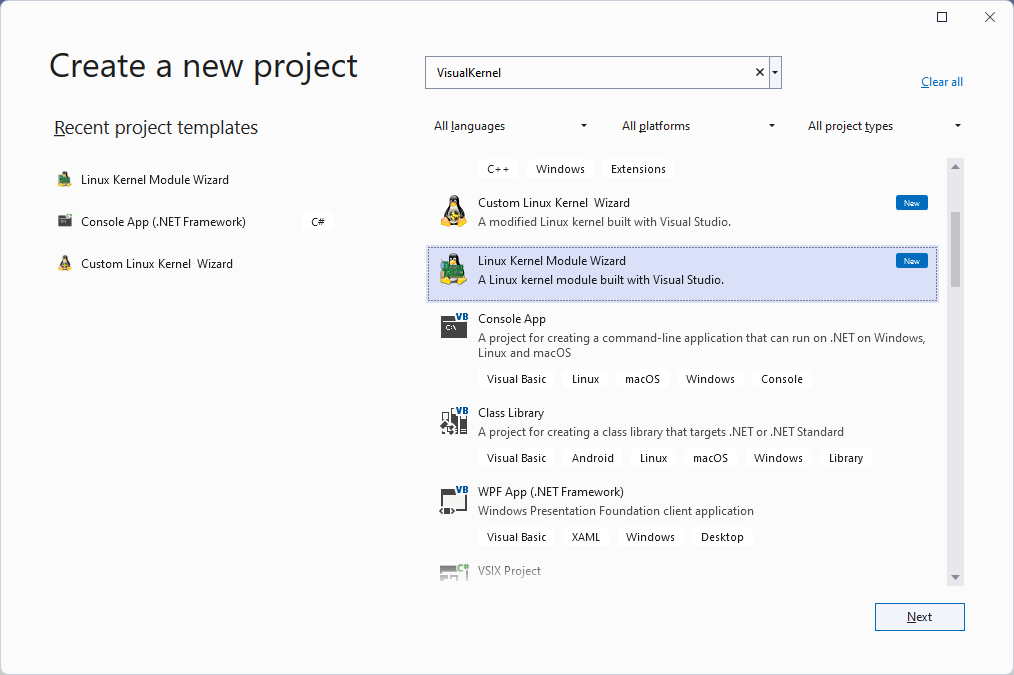Viewport: 1014px width, 675px height.
Task: Open the search history dropdown arrow
Action: coord(775,72)
